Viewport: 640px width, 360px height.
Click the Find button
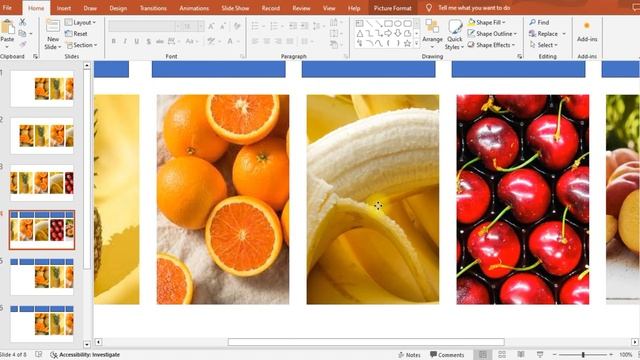click(x=539, y=22)
